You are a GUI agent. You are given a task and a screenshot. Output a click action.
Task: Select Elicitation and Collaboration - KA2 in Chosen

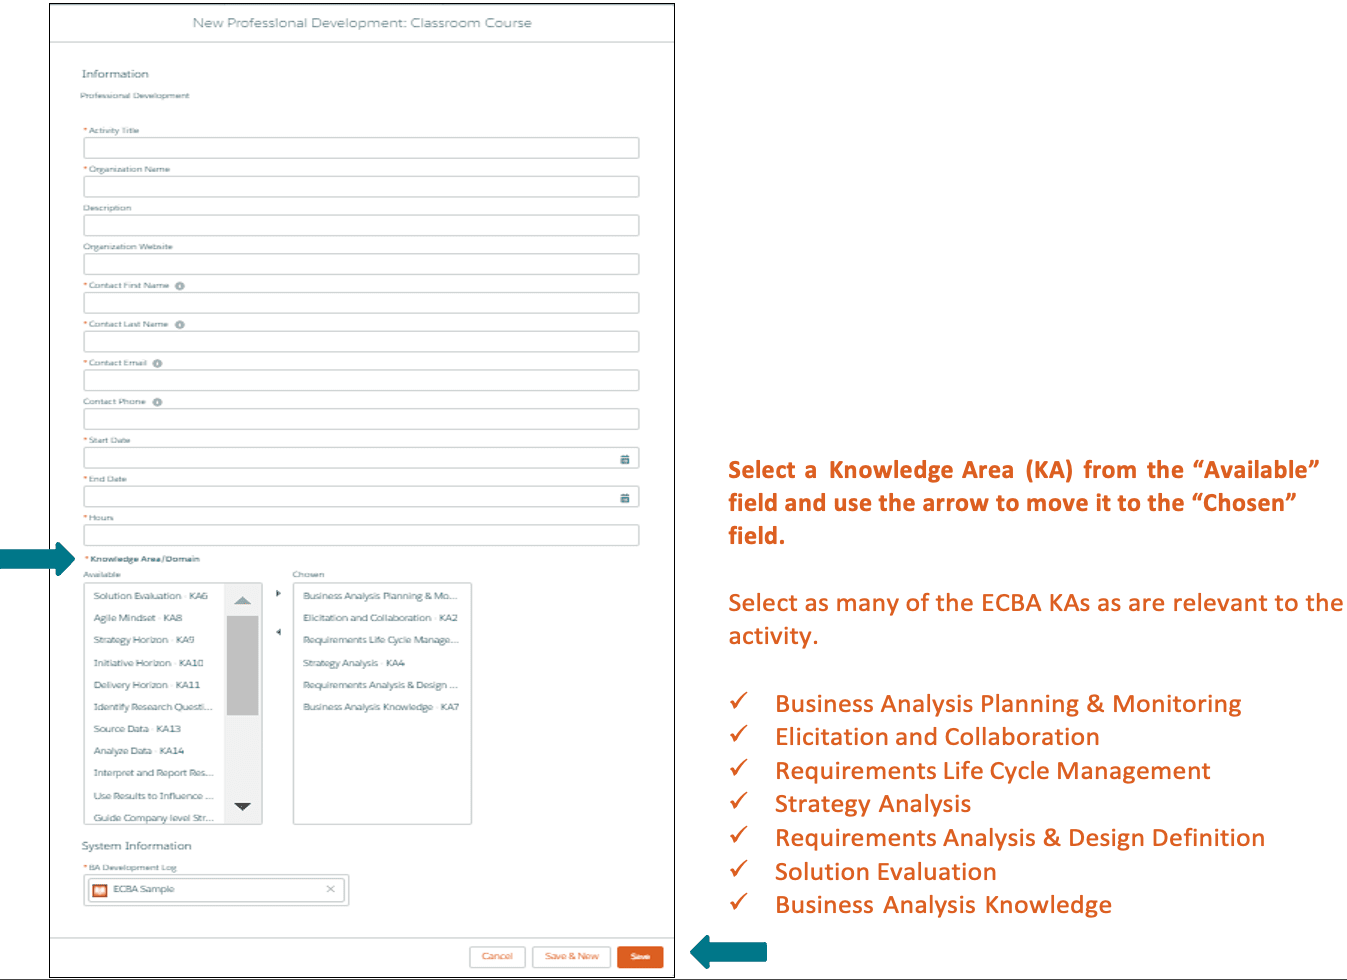[x=382, y=618]
